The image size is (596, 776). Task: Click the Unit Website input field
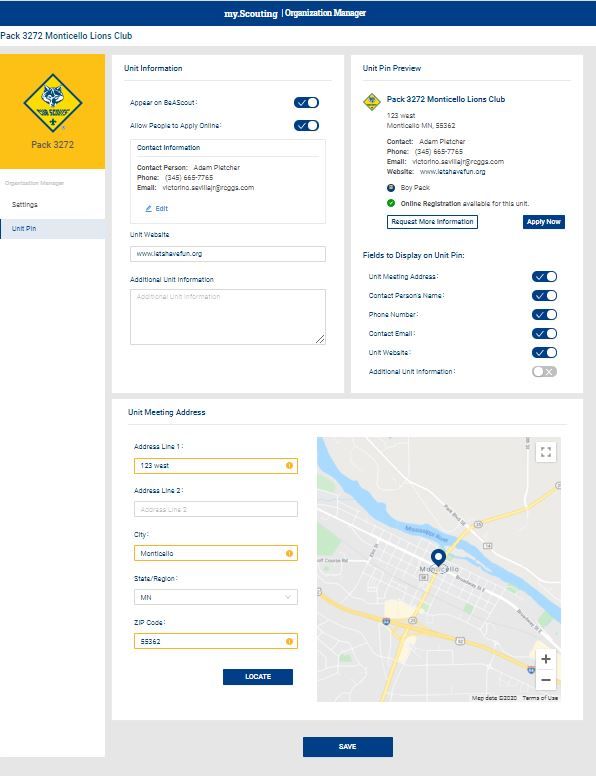228,254
